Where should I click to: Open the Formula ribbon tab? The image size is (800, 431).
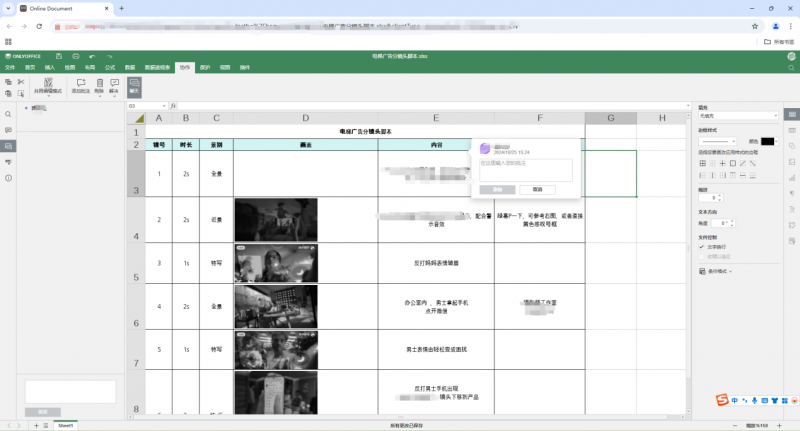pos(110,66)
